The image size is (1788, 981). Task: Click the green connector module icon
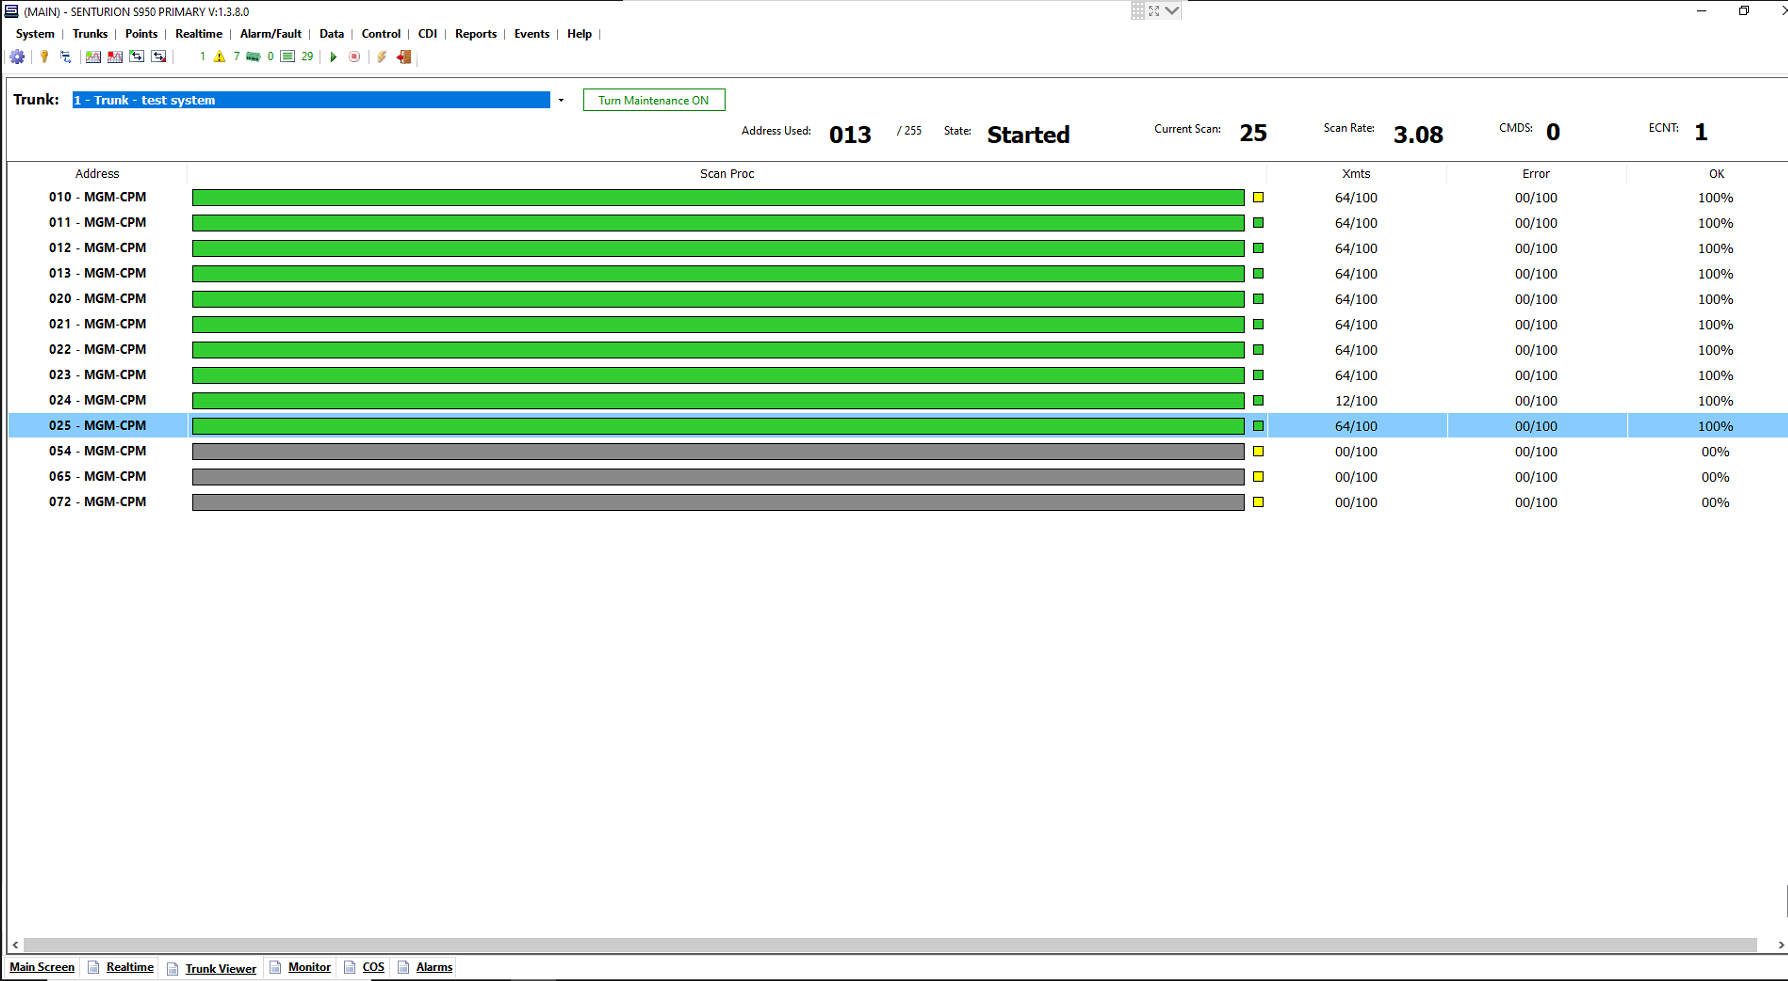point(253,57)
